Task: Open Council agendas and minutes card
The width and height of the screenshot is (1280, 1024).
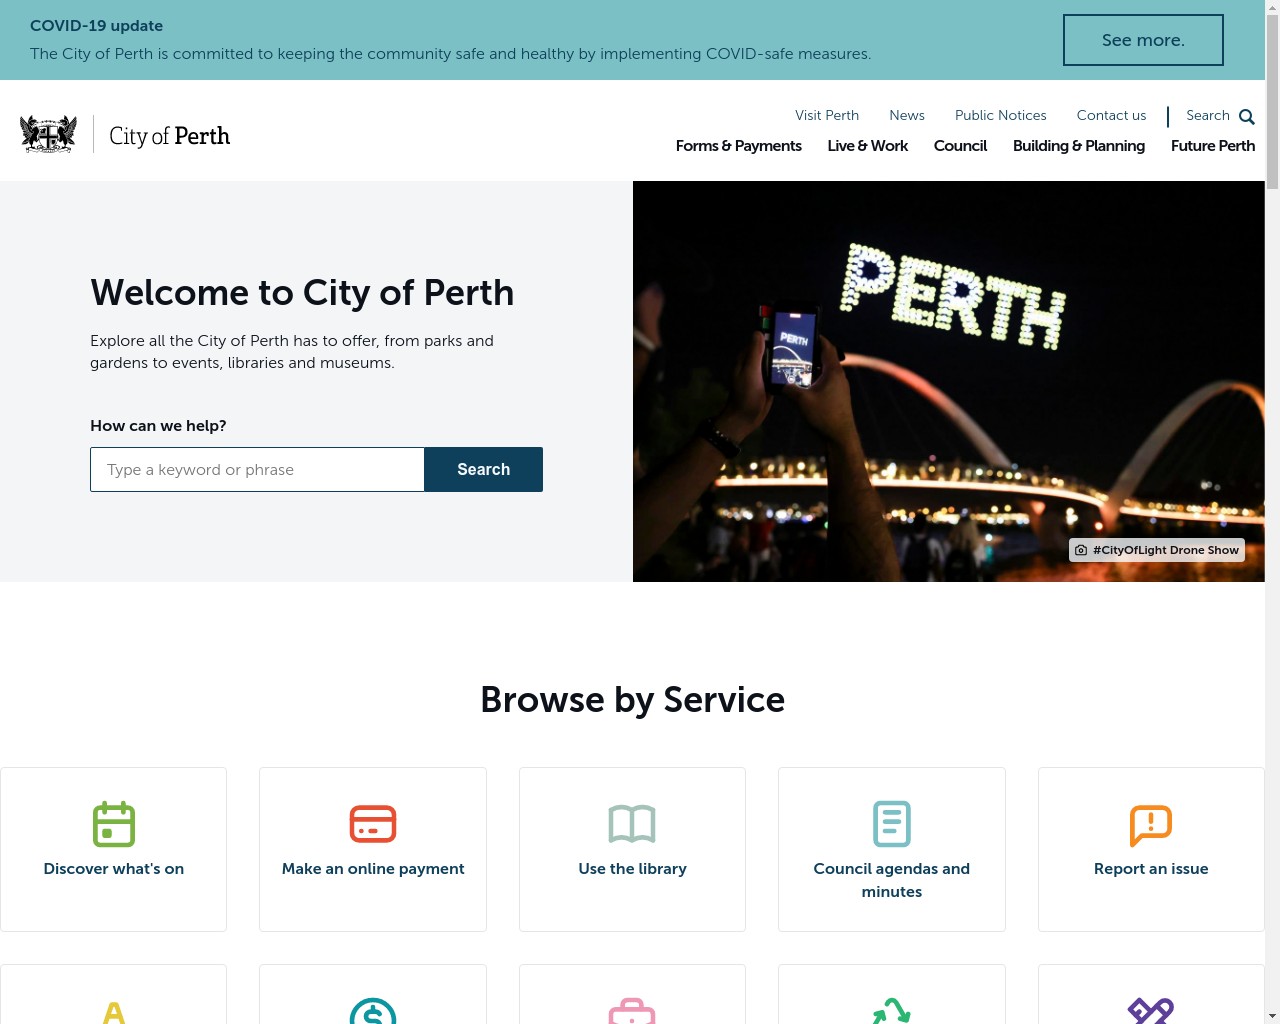Action: click(x=892, y=849)
